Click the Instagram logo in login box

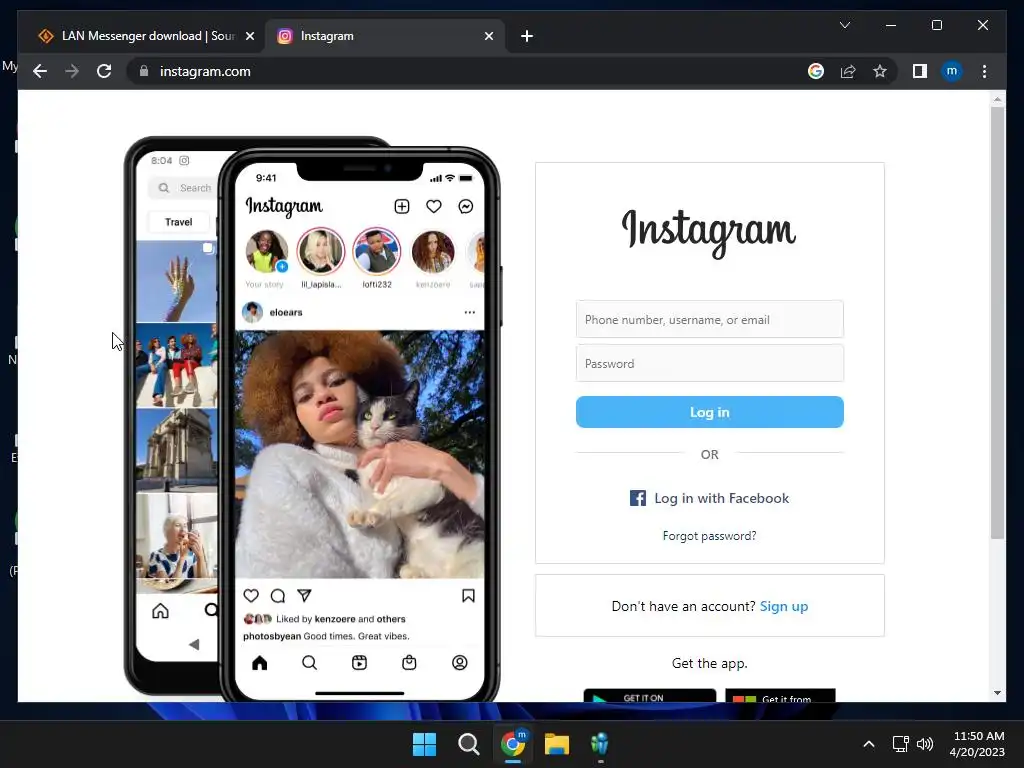point(709,232)
